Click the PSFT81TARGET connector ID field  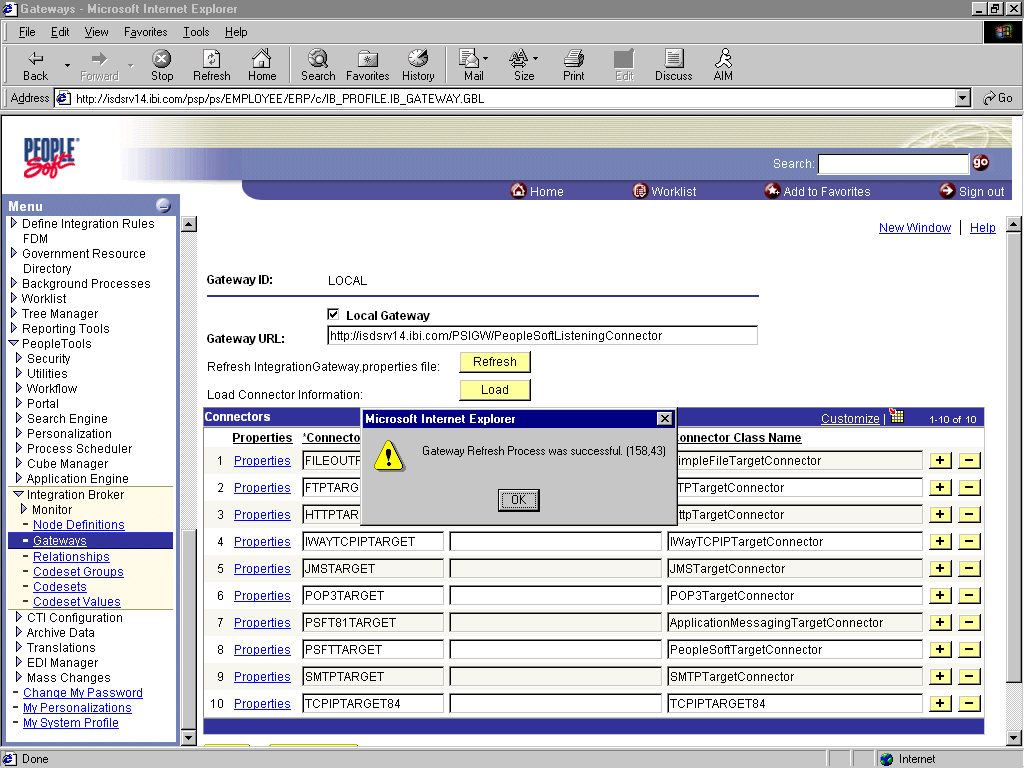[x=373, y=622]
